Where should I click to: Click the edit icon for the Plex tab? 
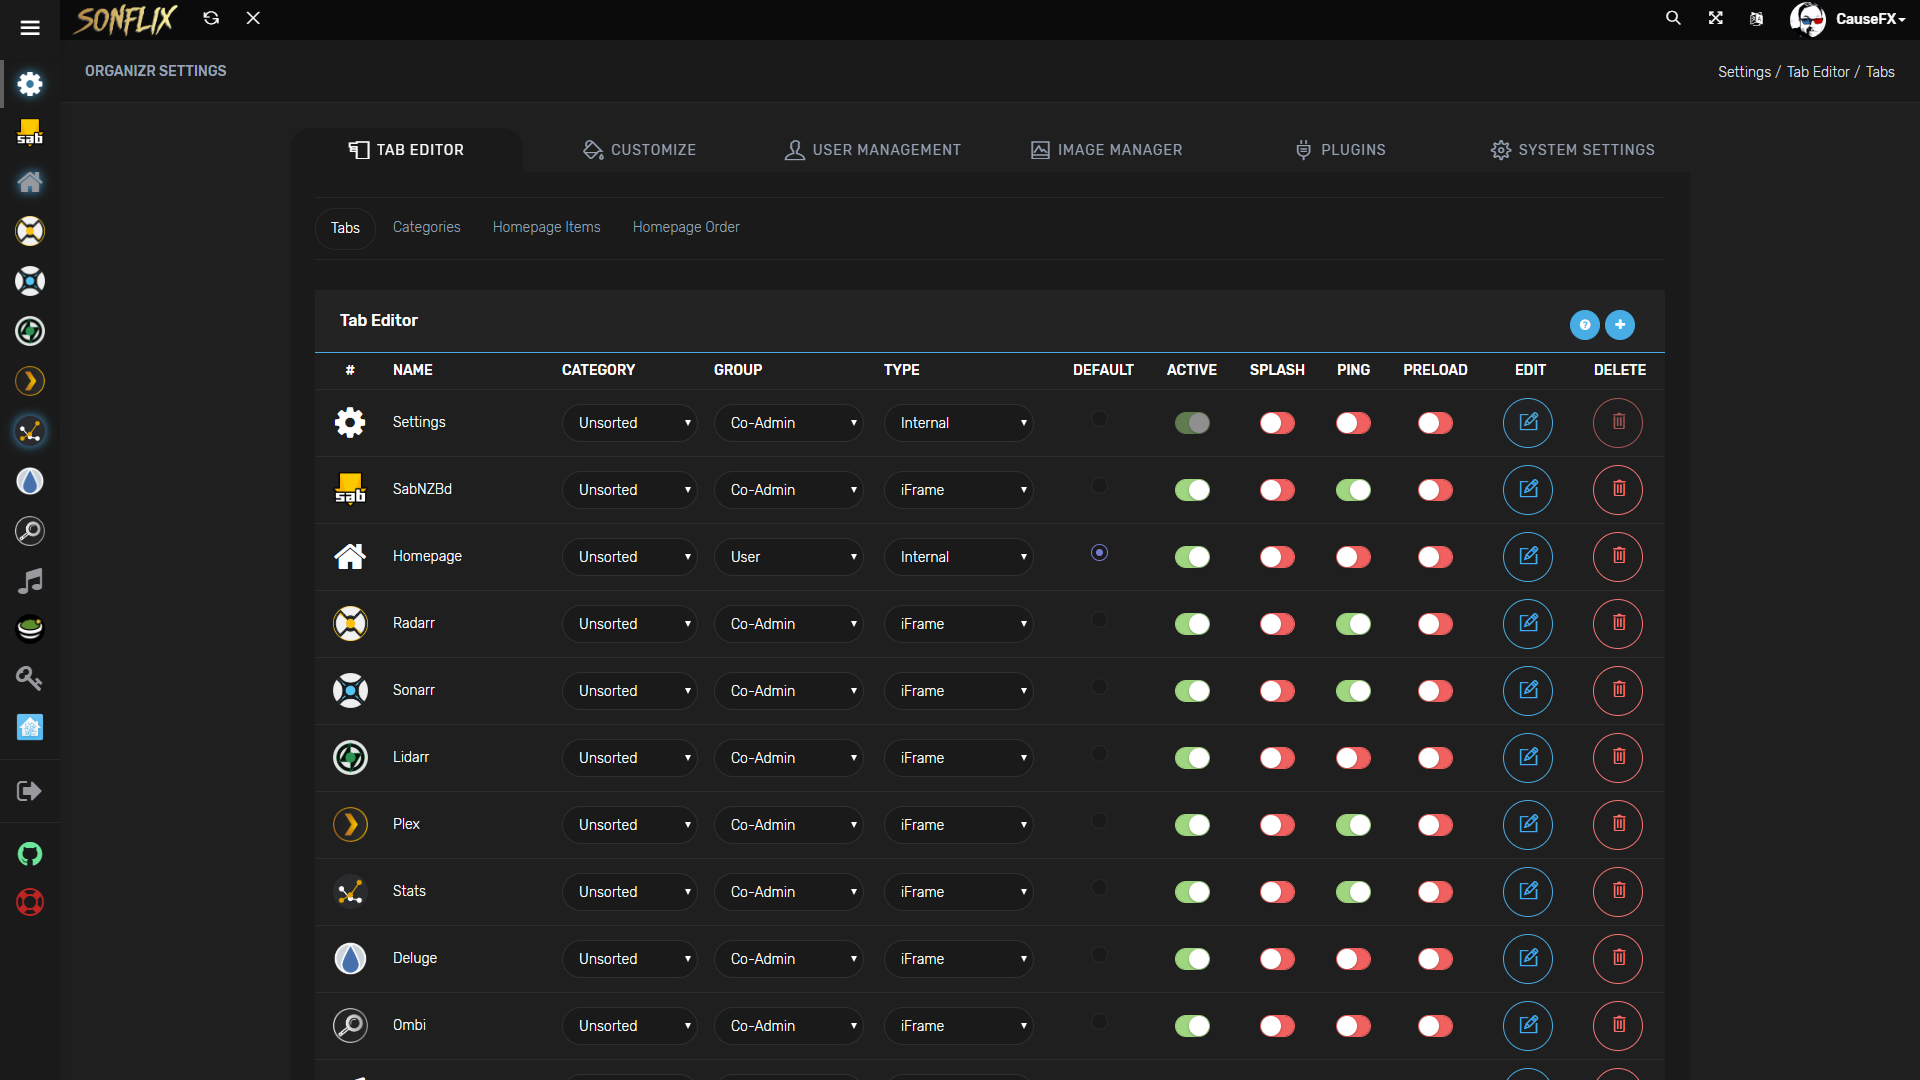click(x=1528, y=825)
